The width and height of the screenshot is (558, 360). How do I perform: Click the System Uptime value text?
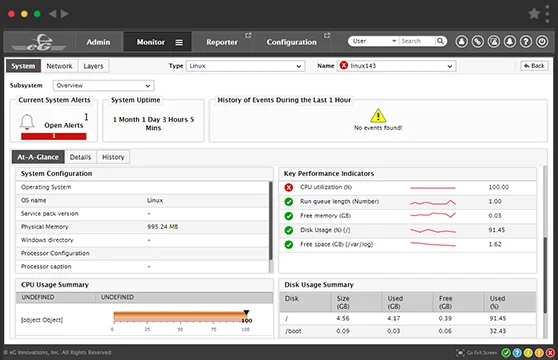(x=153, y=124)
